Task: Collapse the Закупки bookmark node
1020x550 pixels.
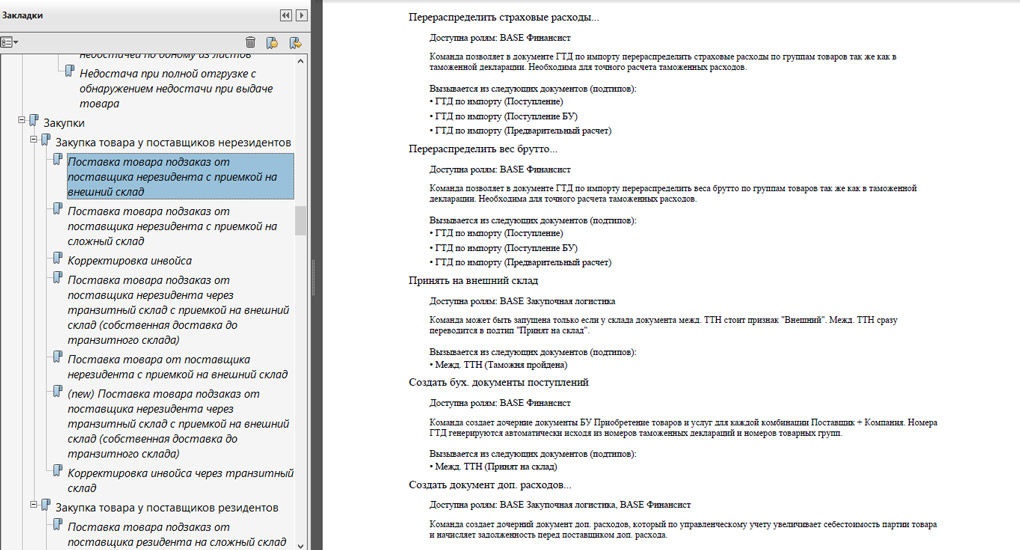Action: pos(21,120)
